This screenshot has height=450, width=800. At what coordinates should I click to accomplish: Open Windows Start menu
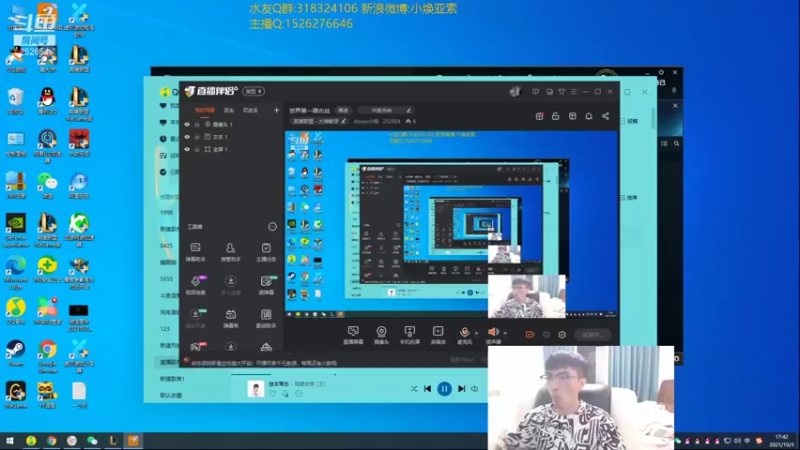coord(10,441)
